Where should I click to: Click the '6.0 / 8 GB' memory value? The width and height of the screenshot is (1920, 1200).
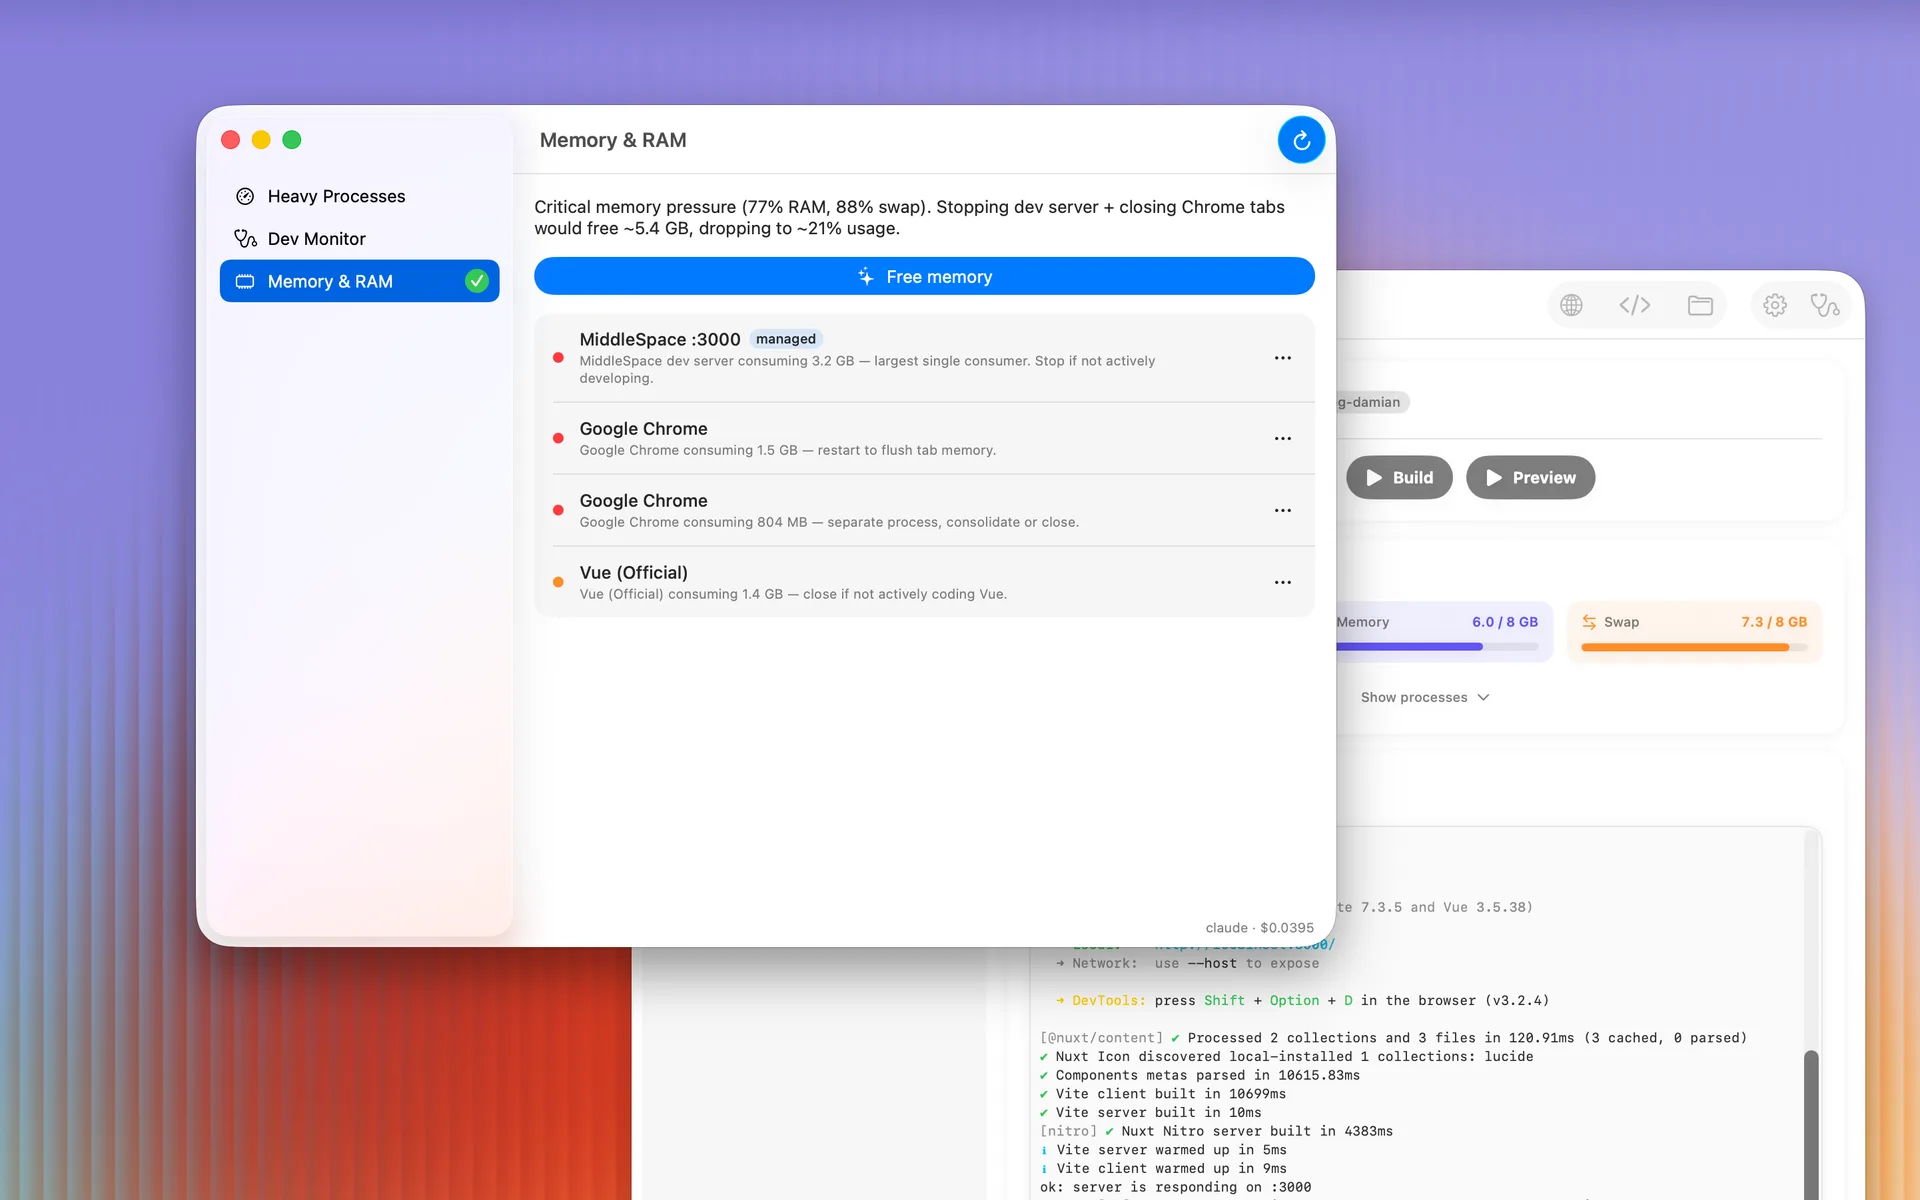point(1505,622)
